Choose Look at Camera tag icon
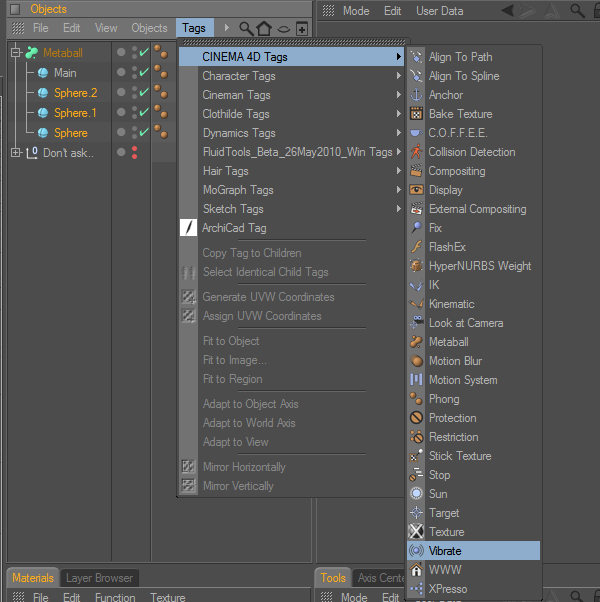 [416, 323]
